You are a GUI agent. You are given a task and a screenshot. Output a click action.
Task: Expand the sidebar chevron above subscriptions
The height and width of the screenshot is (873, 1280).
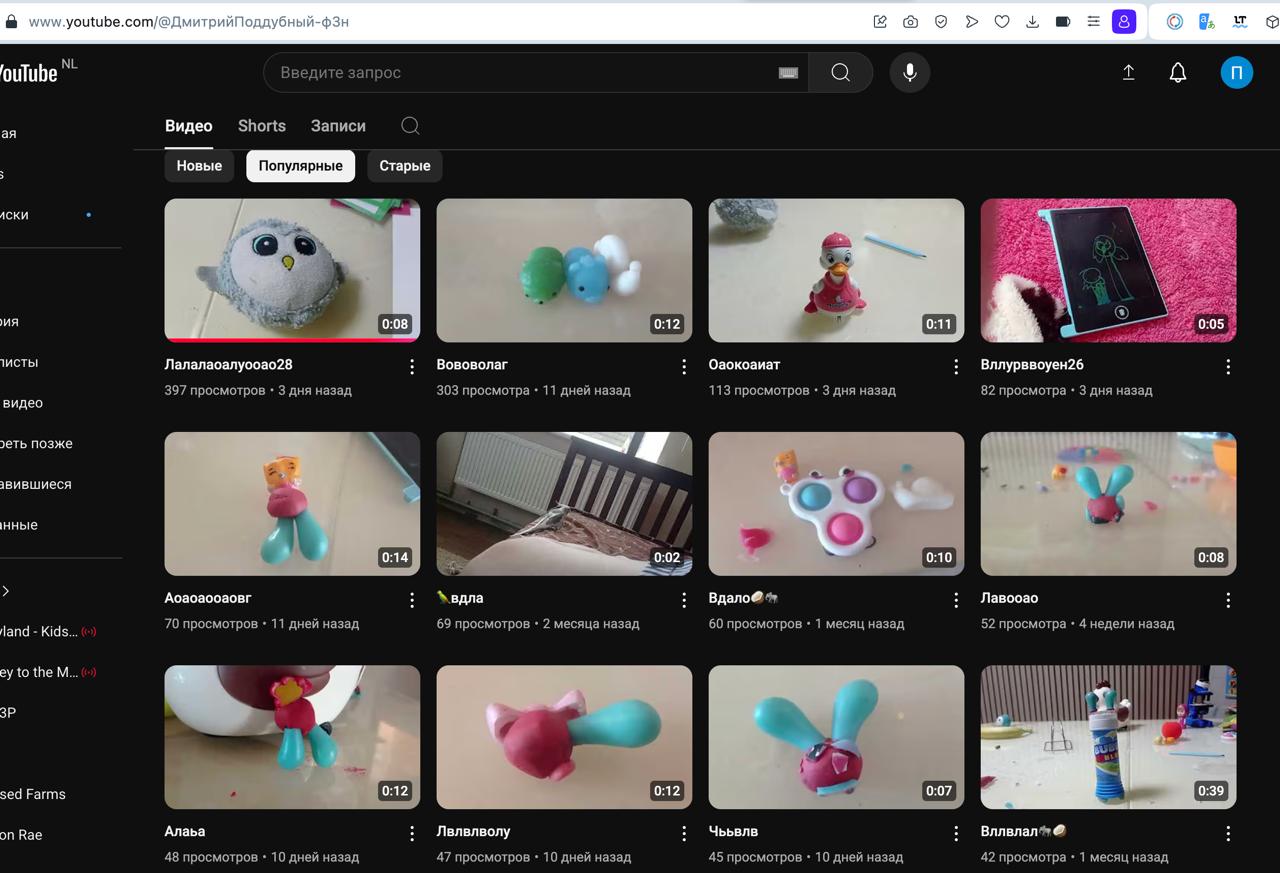(5, 591)
